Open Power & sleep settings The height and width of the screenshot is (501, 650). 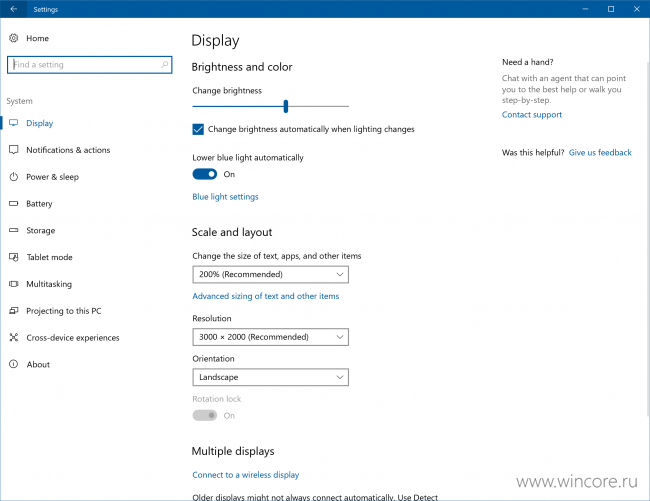pos(52,177)
